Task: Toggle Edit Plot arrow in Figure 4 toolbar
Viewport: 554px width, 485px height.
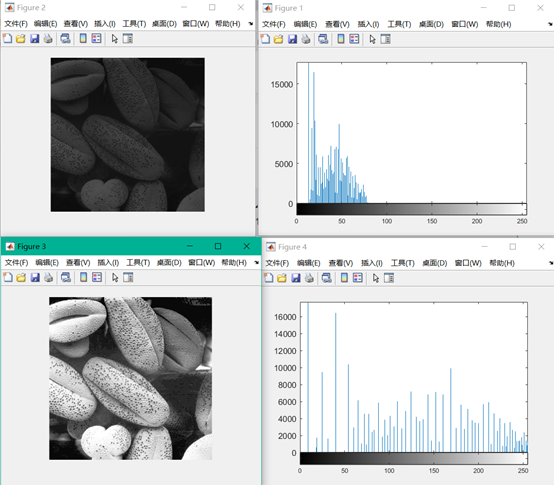Action: click(376, 278)
